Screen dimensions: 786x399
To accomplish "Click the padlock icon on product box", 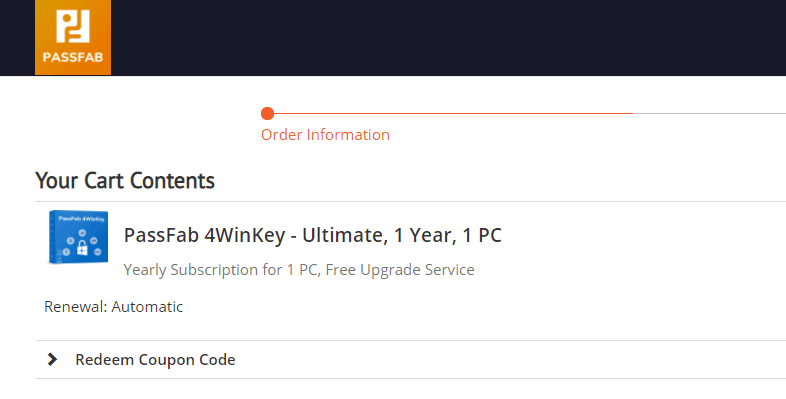I will tap(82, 247).
